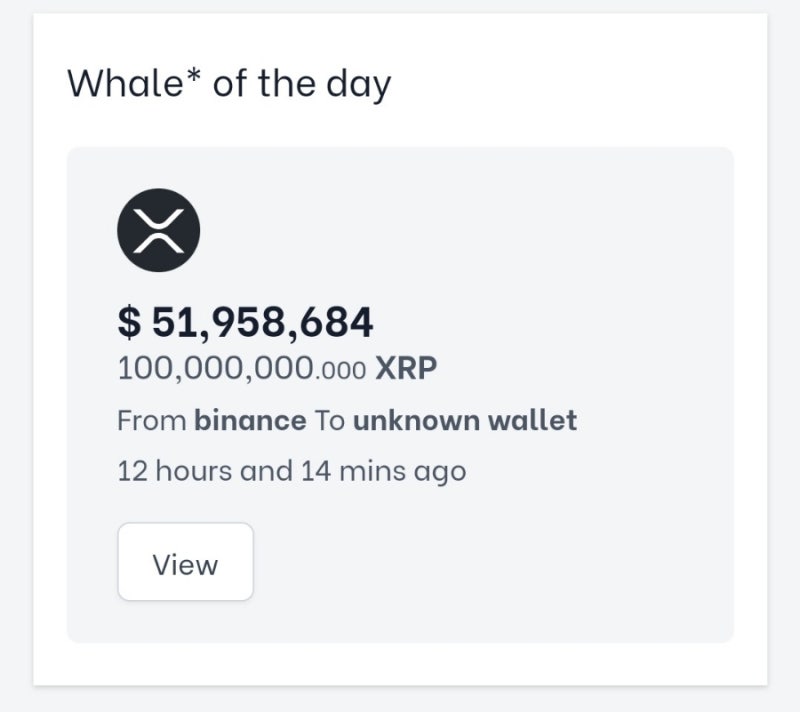Screen dimensions: 800x712
Task: Click the From label before binance
Action: pos(152,421)
